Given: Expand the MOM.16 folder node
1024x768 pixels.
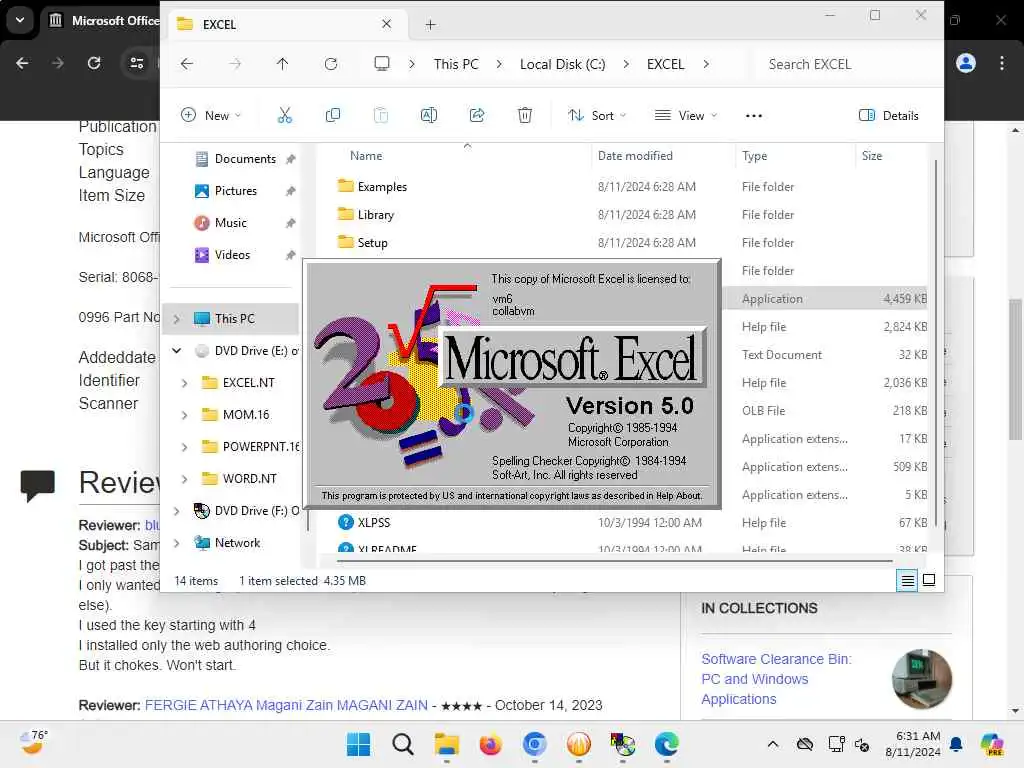Looking at the screenshot, I should [184, 415].
